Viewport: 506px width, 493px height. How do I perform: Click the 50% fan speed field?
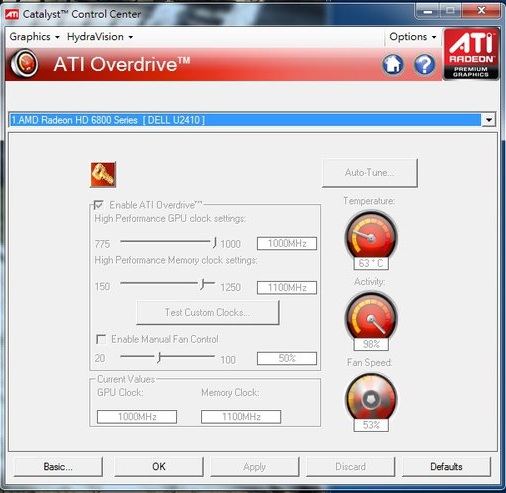(287, 358)
